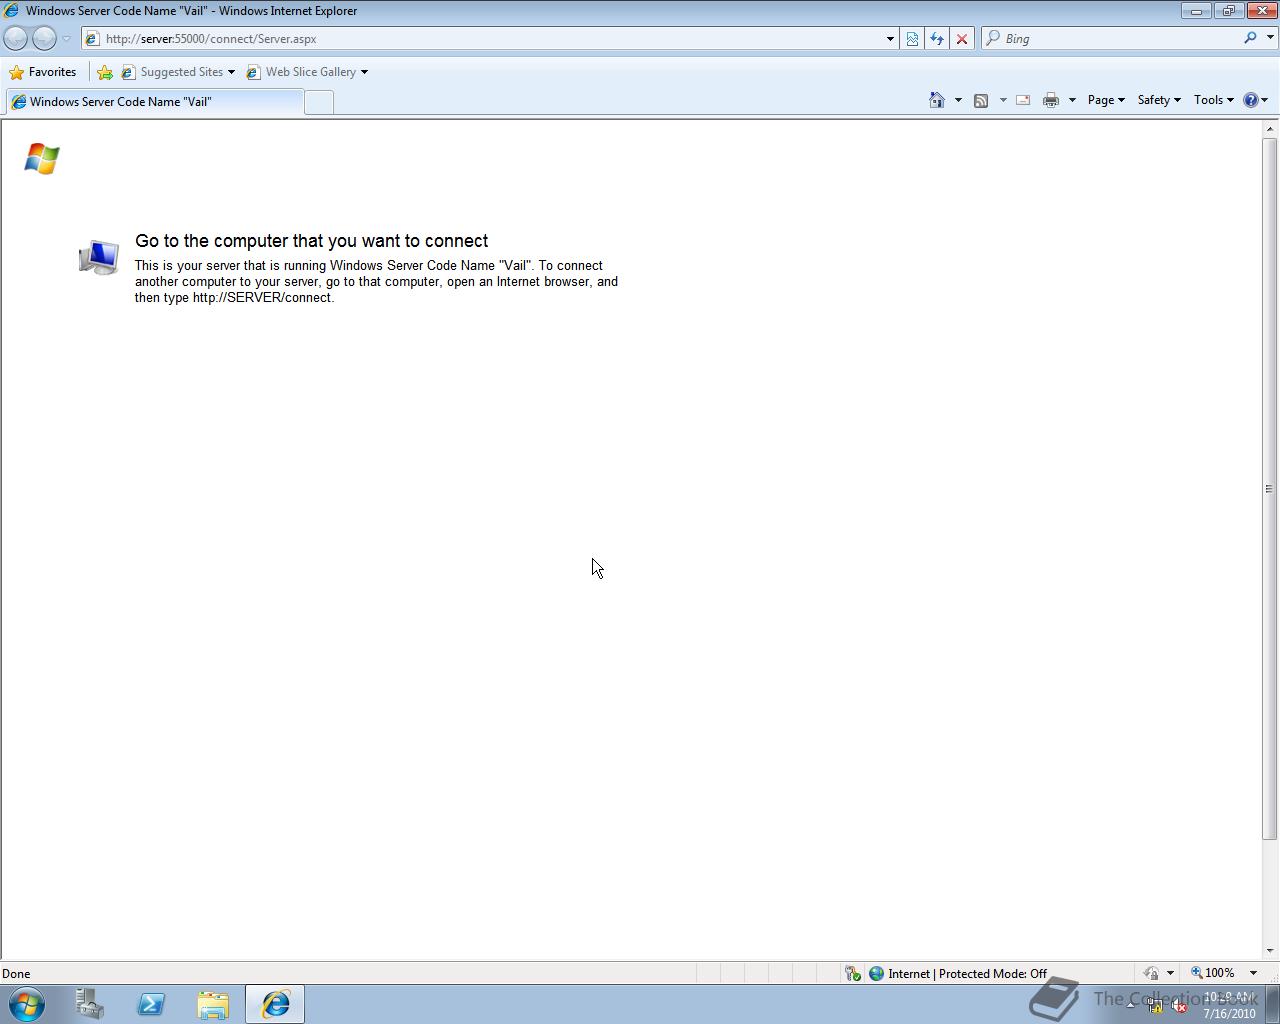Click the Home page icon

pyautogui.click(x=937, y=100)
